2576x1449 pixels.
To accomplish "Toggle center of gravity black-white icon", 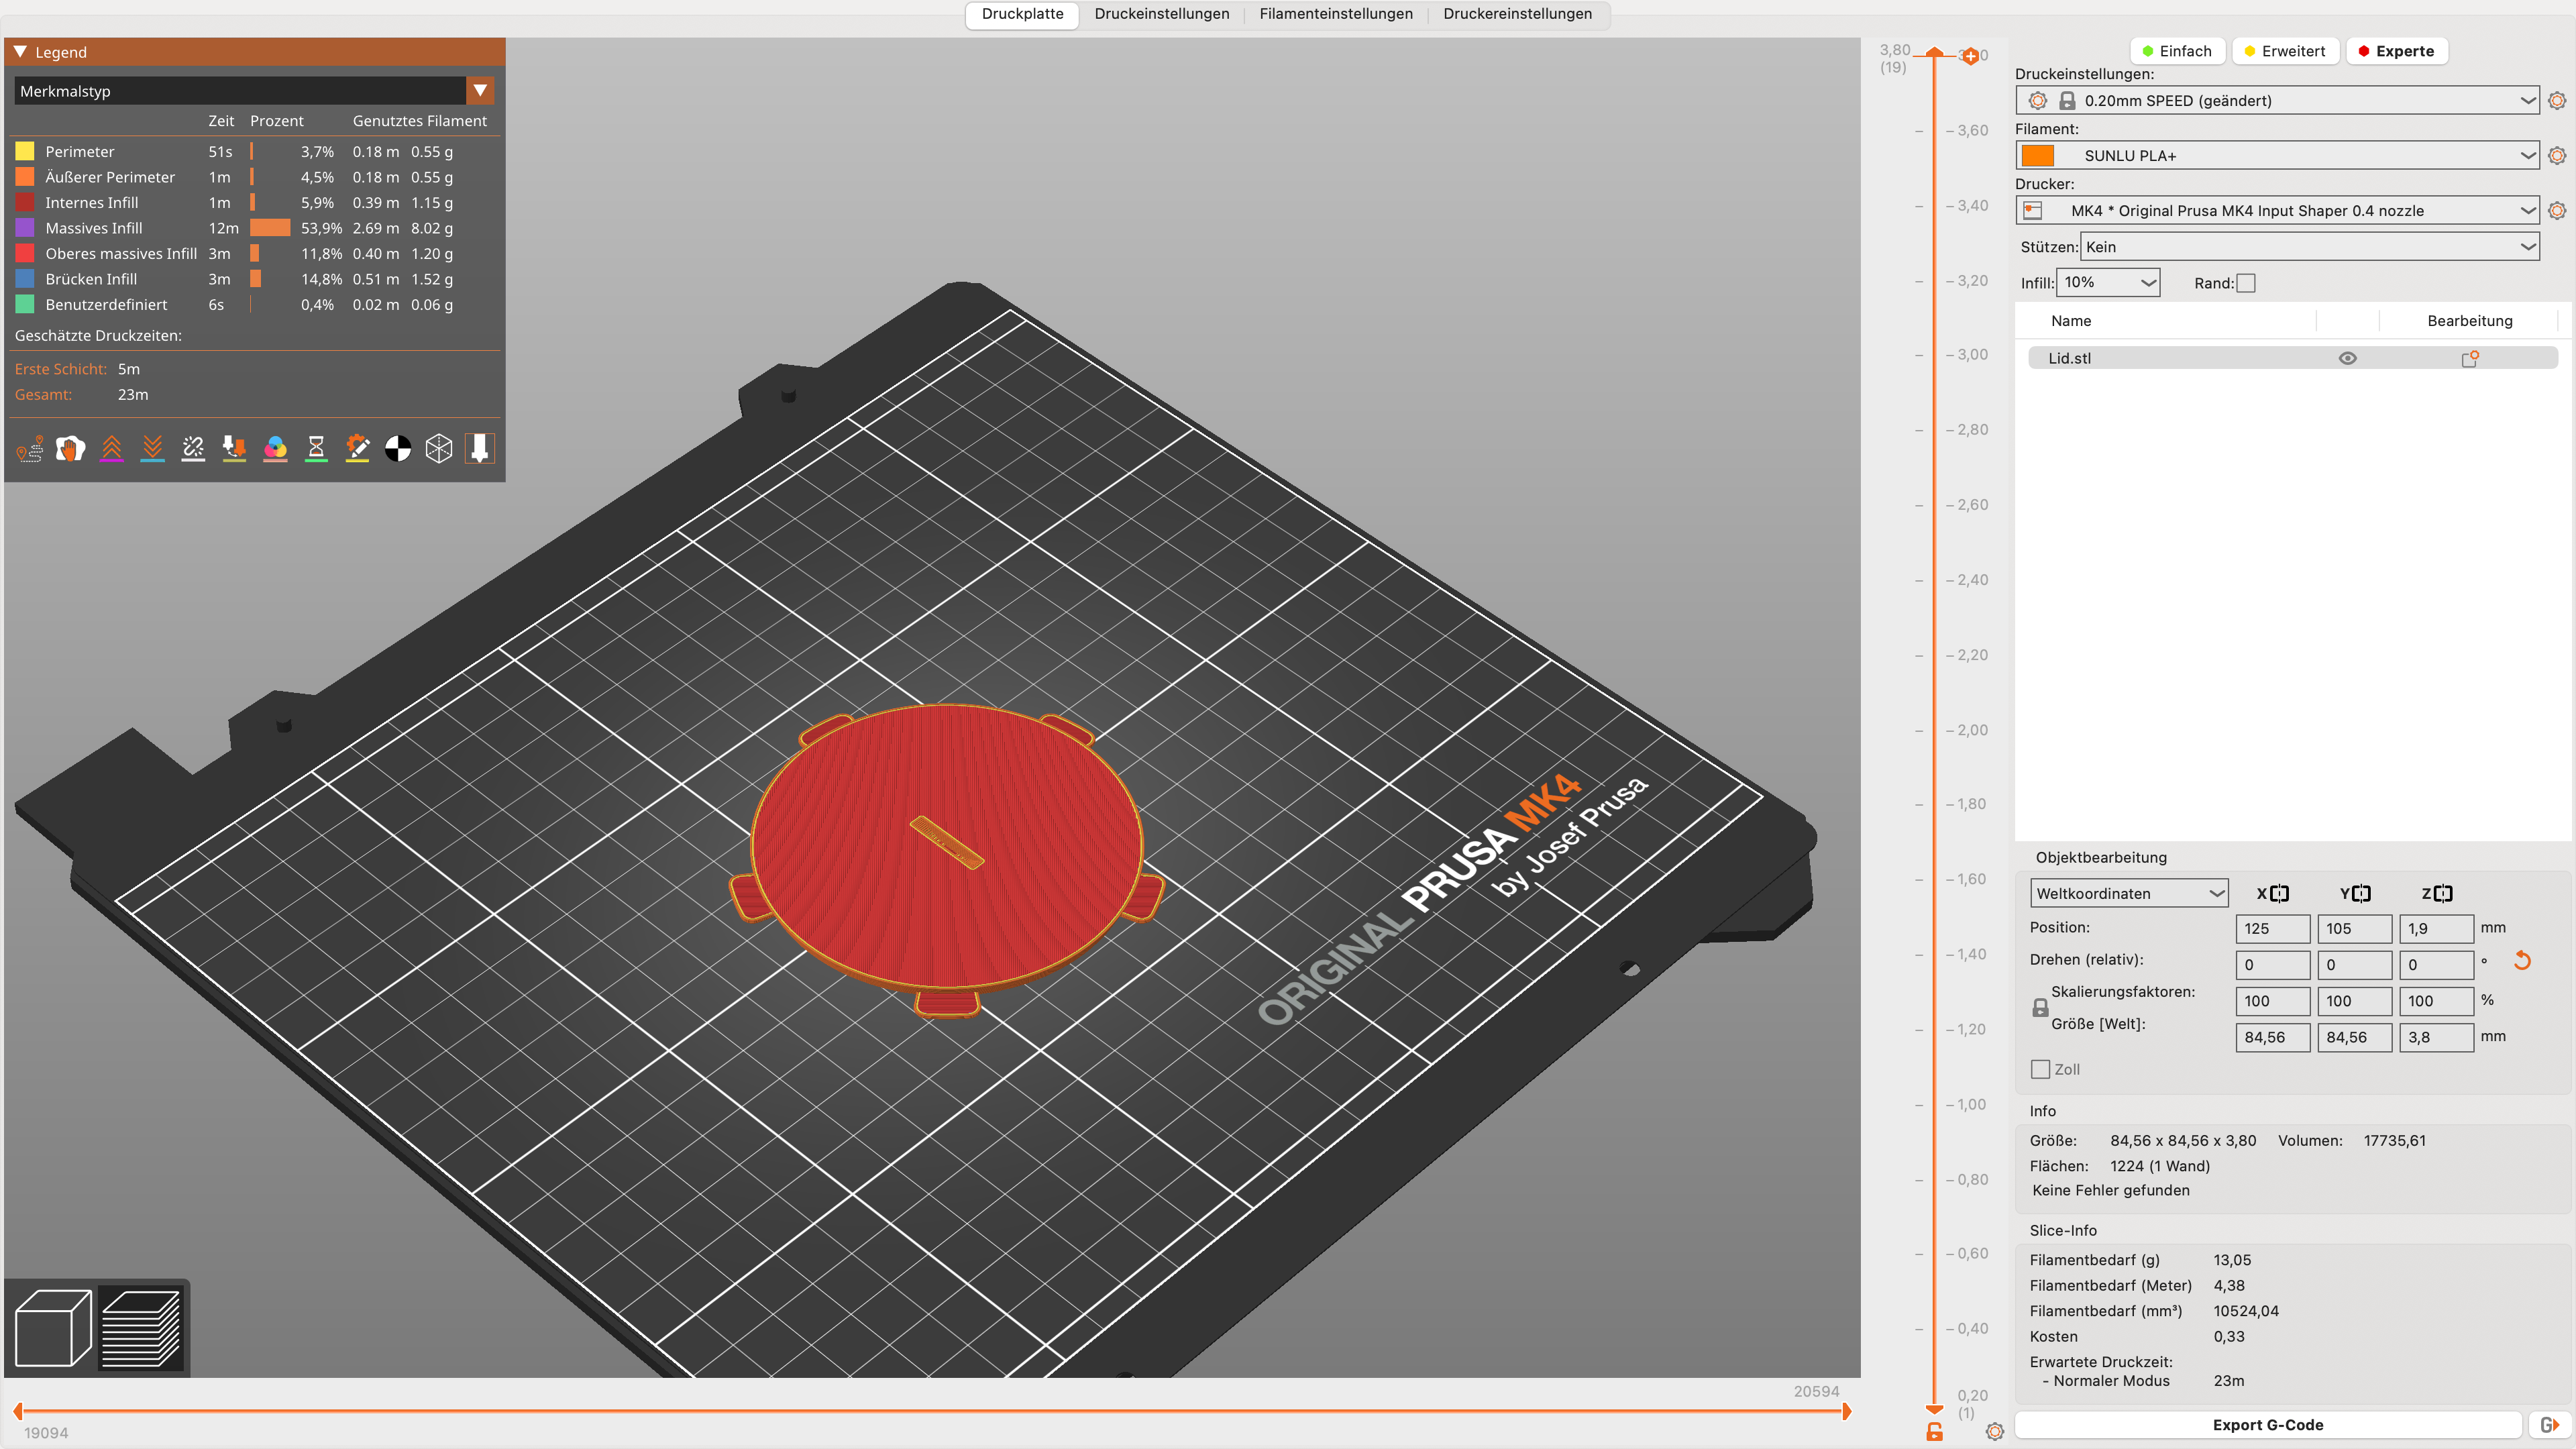I will pyautogui.click(x=398, y=449).
